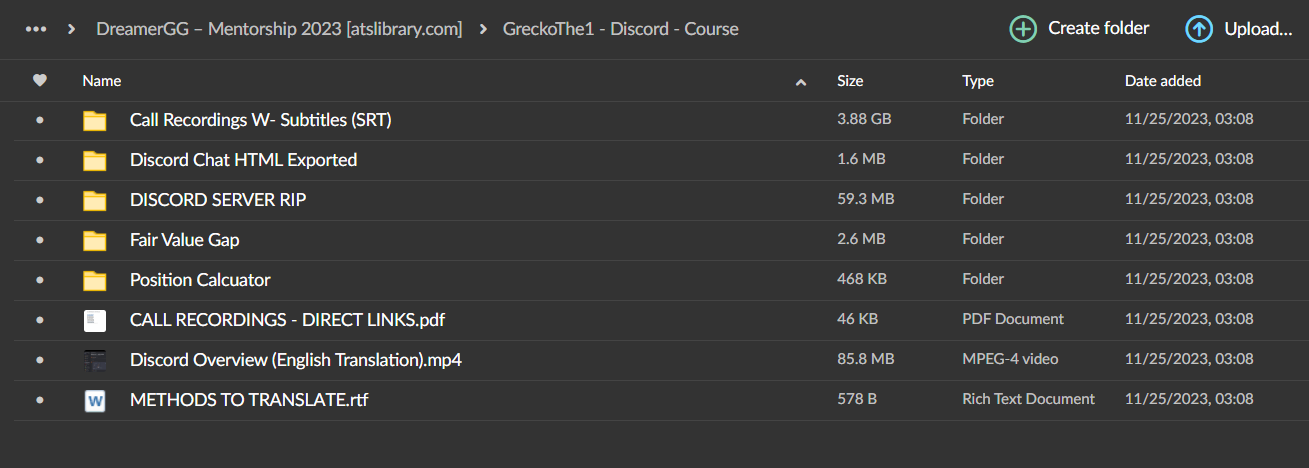Click the Upload arrow icon

(x=1199, y=29)
